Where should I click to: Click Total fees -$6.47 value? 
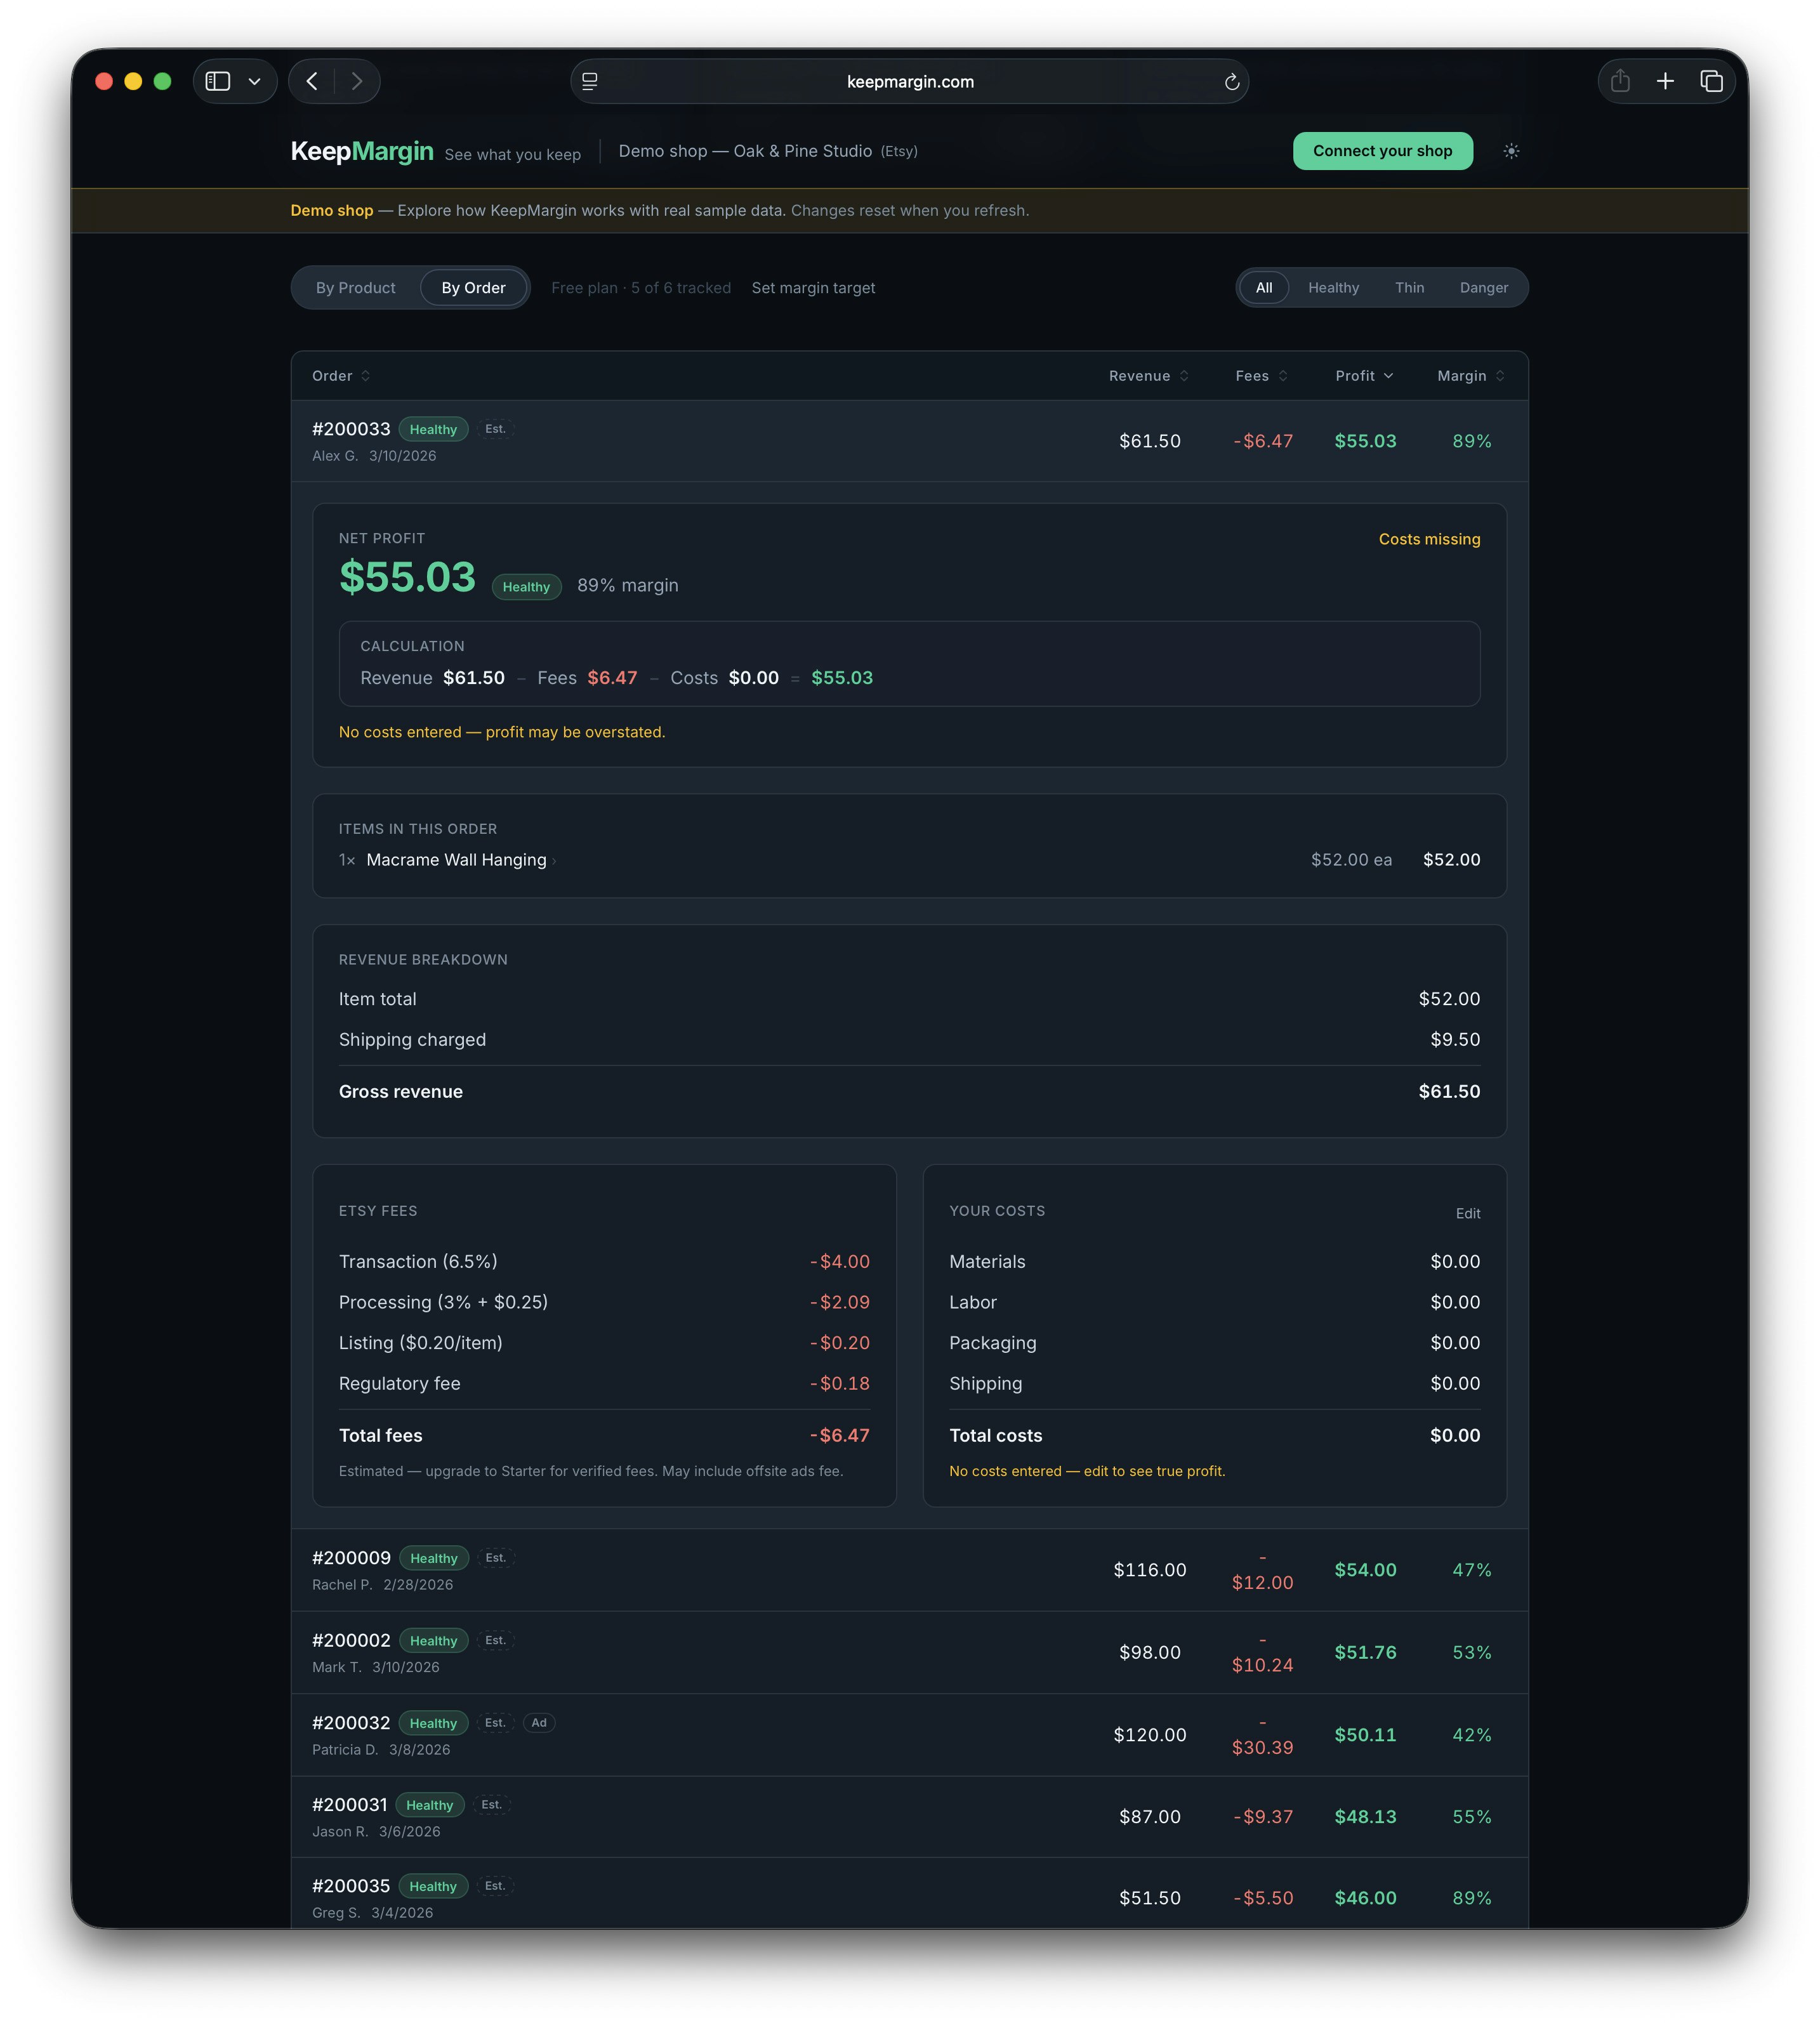(x=840, y=1435)
